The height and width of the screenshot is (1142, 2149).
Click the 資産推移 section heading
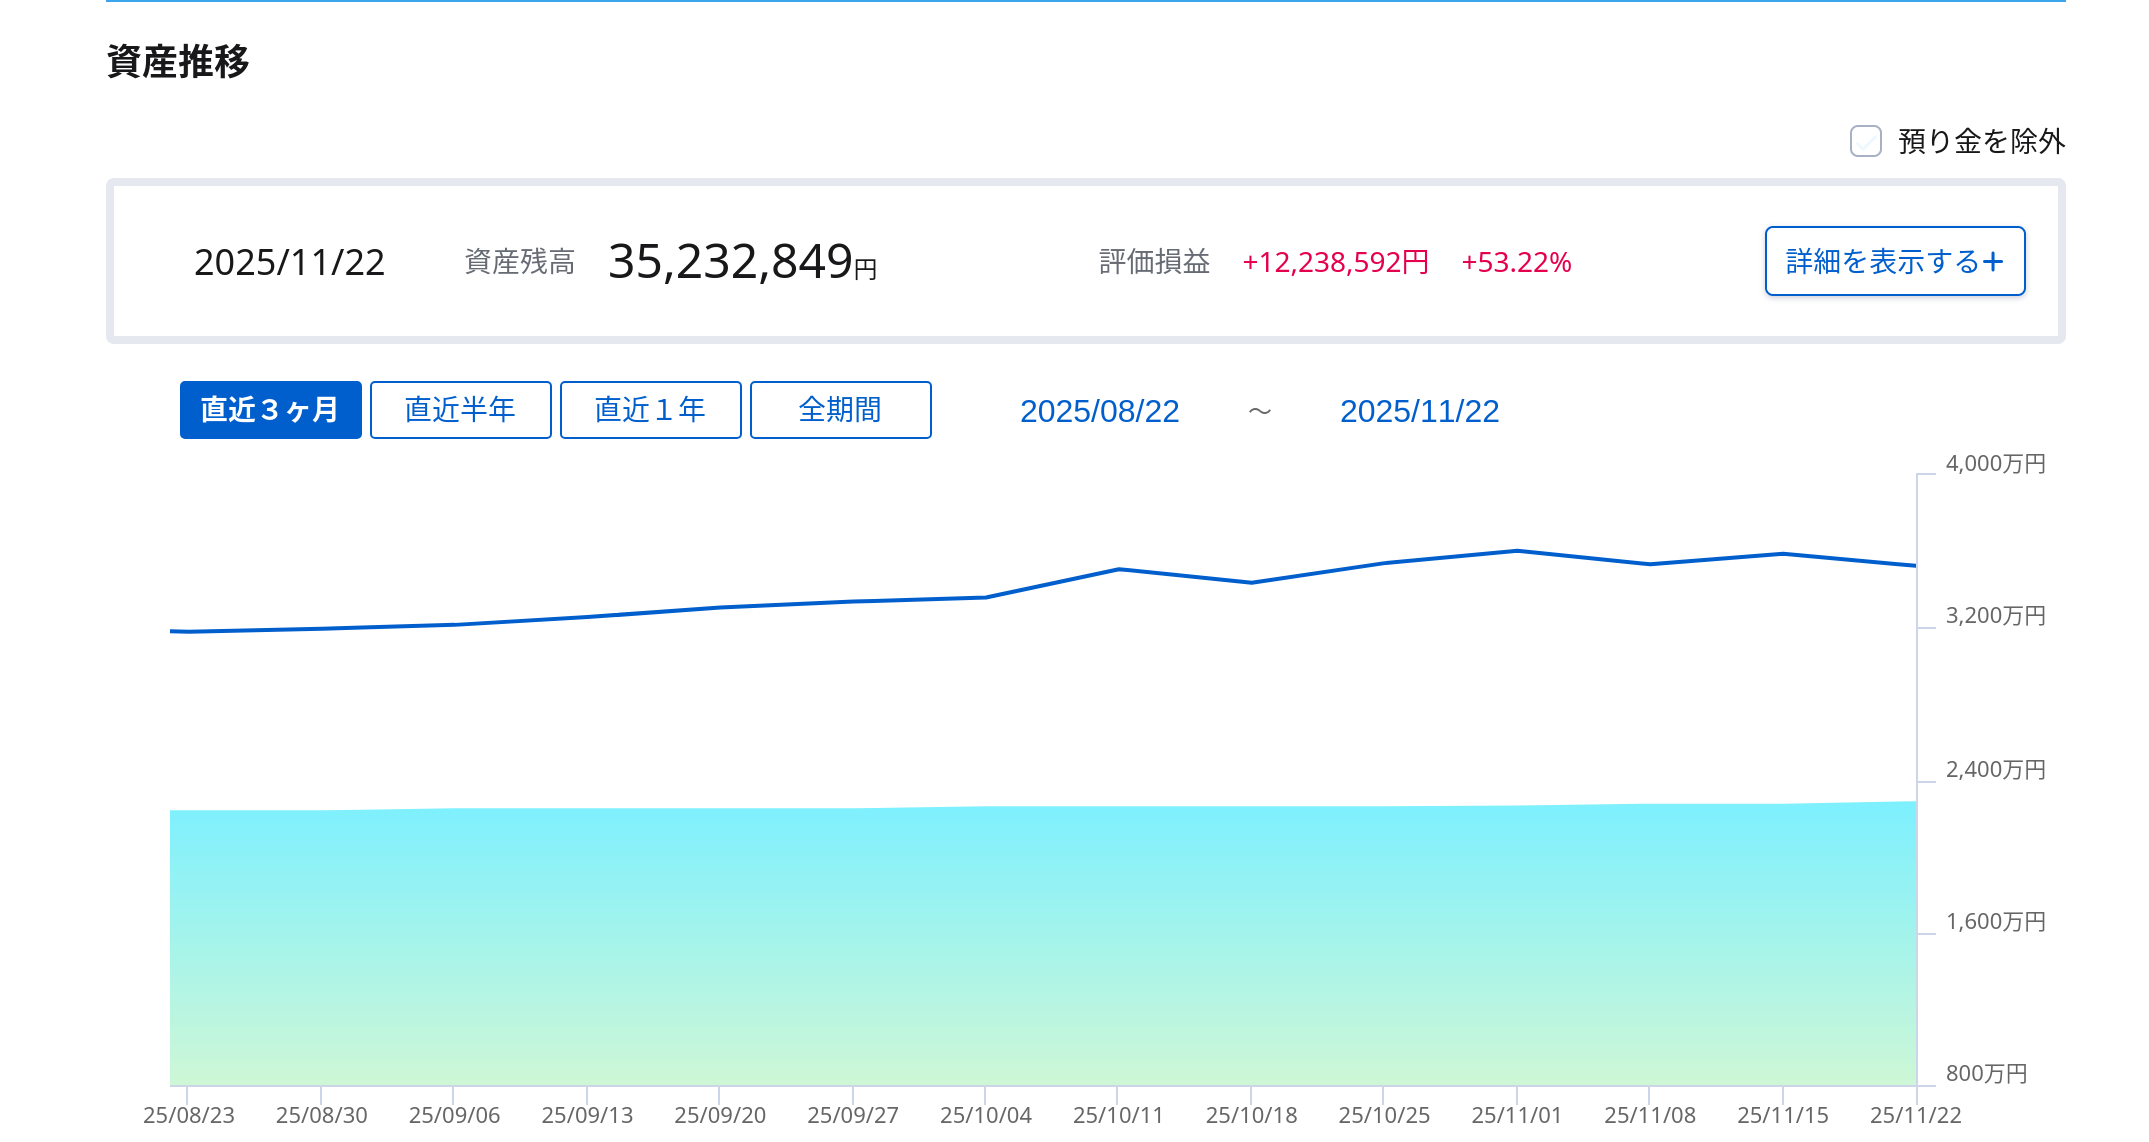pos(178,62)
